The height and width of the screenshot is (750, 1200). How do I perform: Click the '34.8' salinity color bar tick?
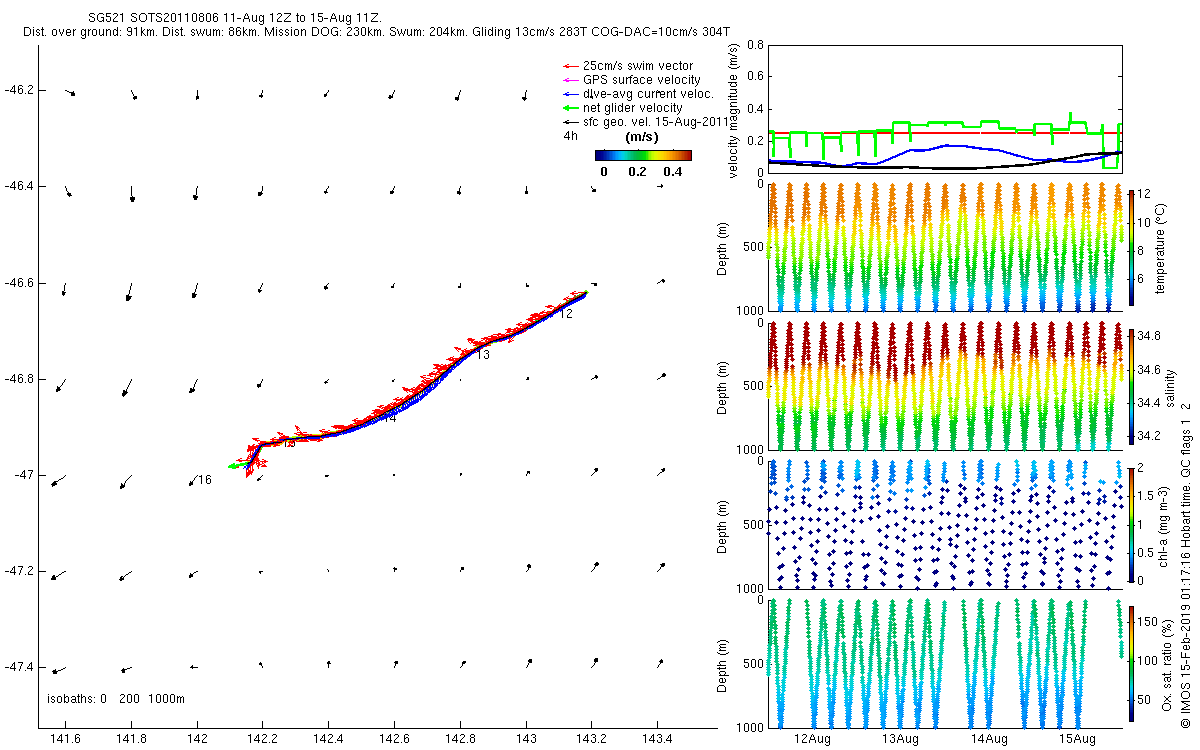click(x=1148, y=336)
